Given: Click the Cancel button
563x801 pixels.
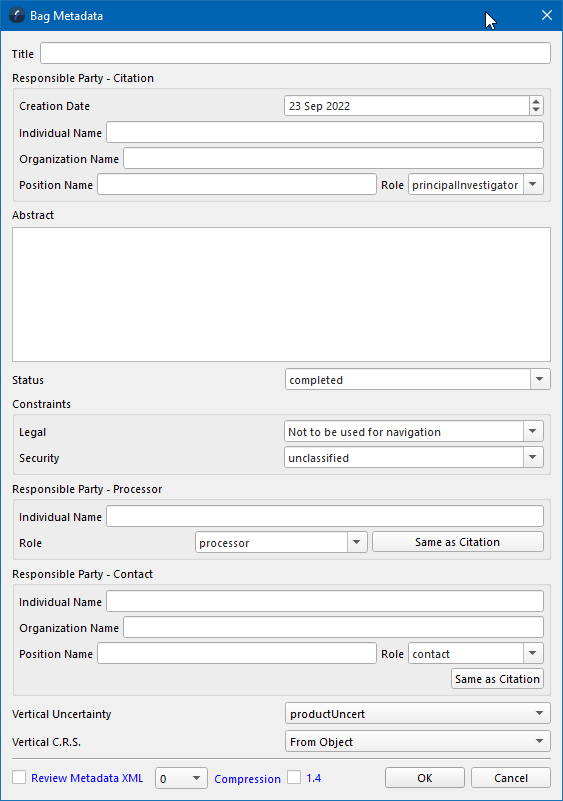Looking at the screenshot, I should 510,778.
